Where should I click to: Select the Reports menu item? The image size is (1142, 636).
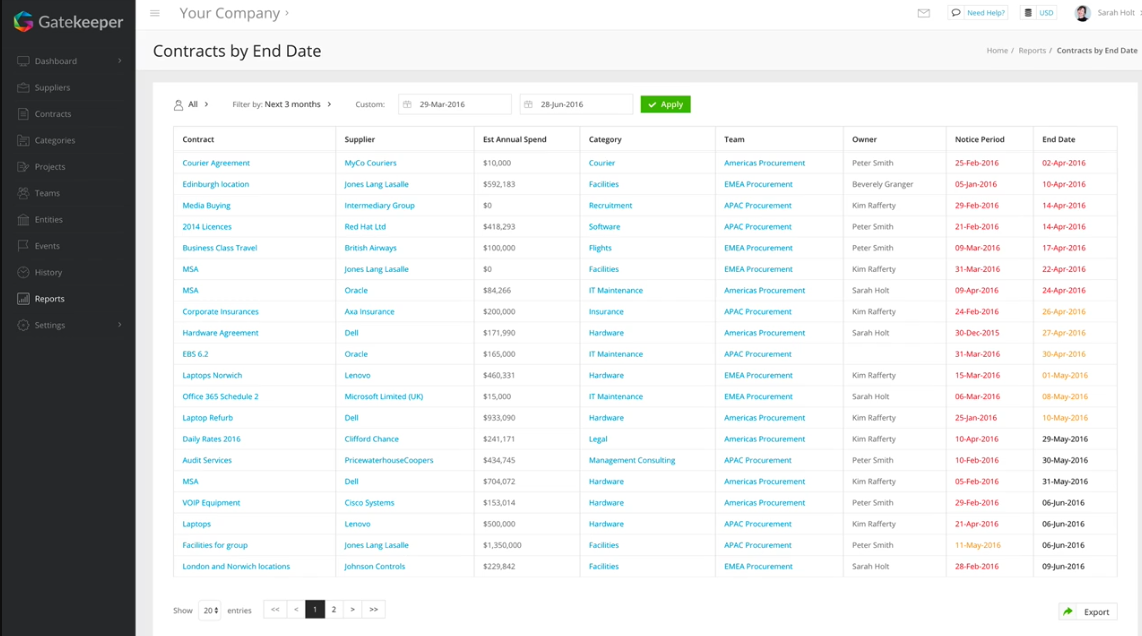(x=50, y=299)
